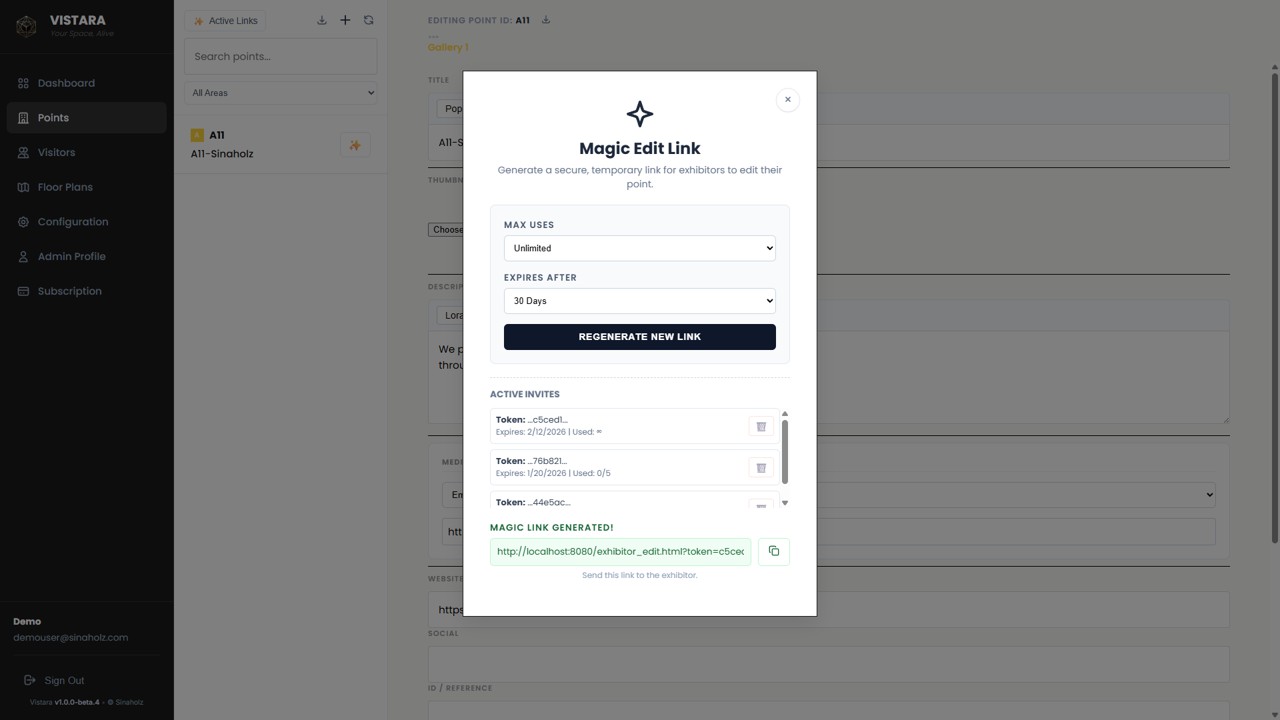
Task: Click the refresh points icon
Action: coord(368,20)
